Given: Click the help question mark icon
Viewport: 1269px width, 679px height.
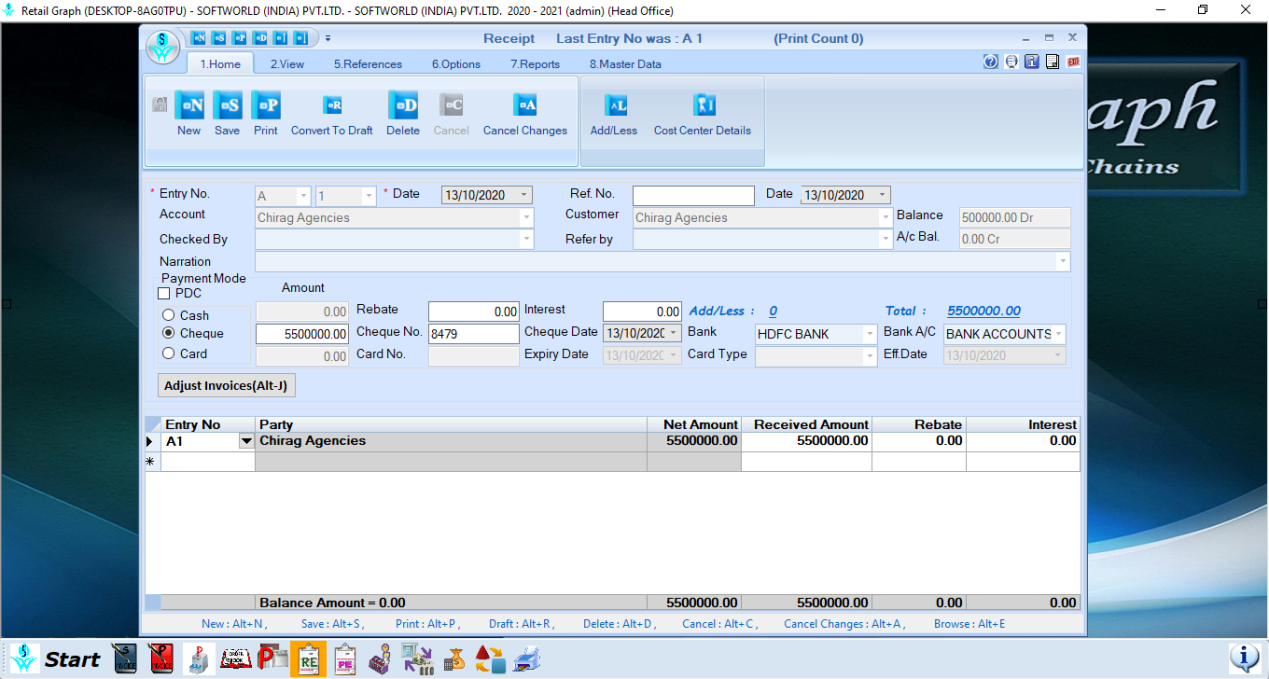Looking at the screenshot, I should pos(991,62).
